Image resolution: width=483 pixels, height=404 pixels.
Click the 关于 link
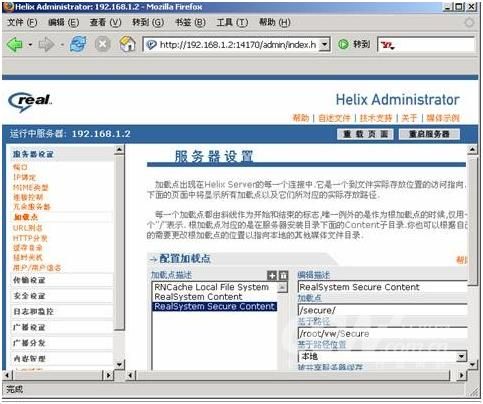point(409,118)
